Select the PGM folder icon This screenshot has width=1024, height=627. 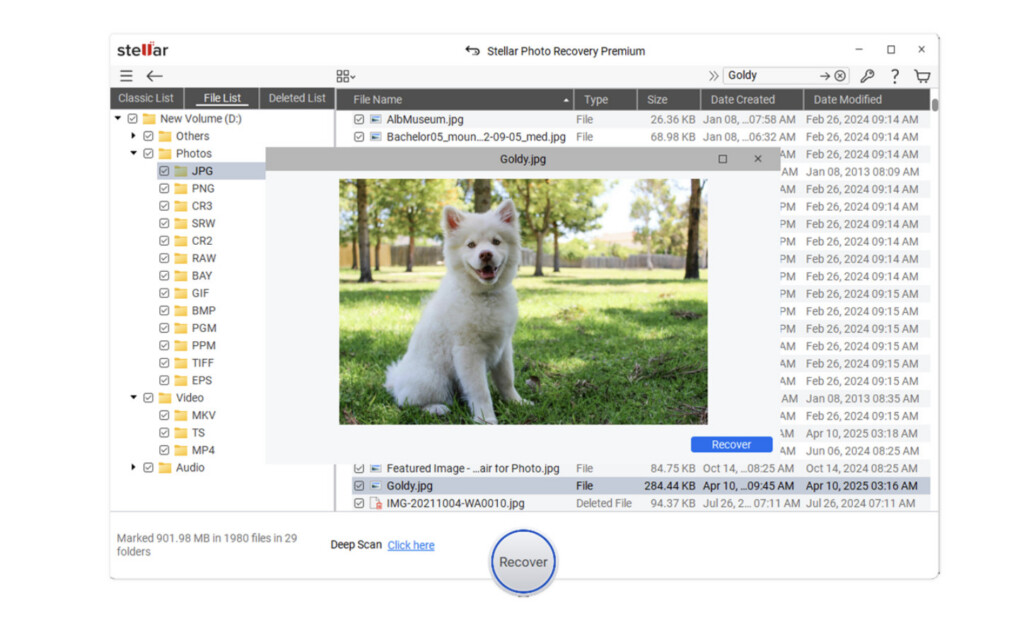click(181, 328)
